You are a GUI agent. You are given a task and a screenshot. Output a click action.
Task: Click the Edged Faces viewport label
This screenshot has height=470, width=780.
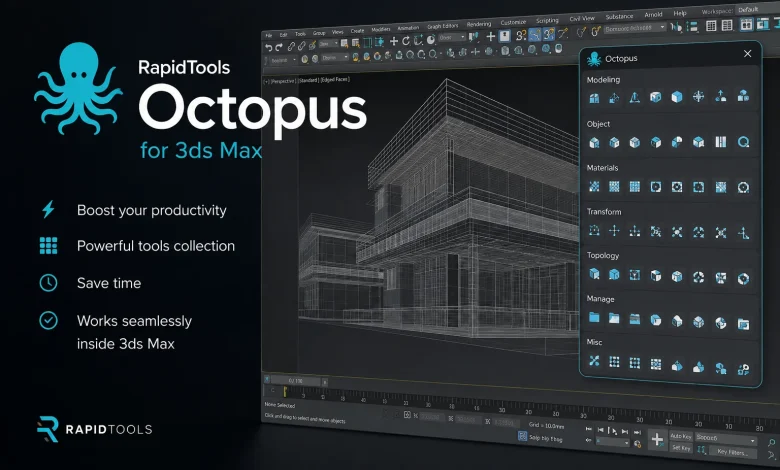335,80
